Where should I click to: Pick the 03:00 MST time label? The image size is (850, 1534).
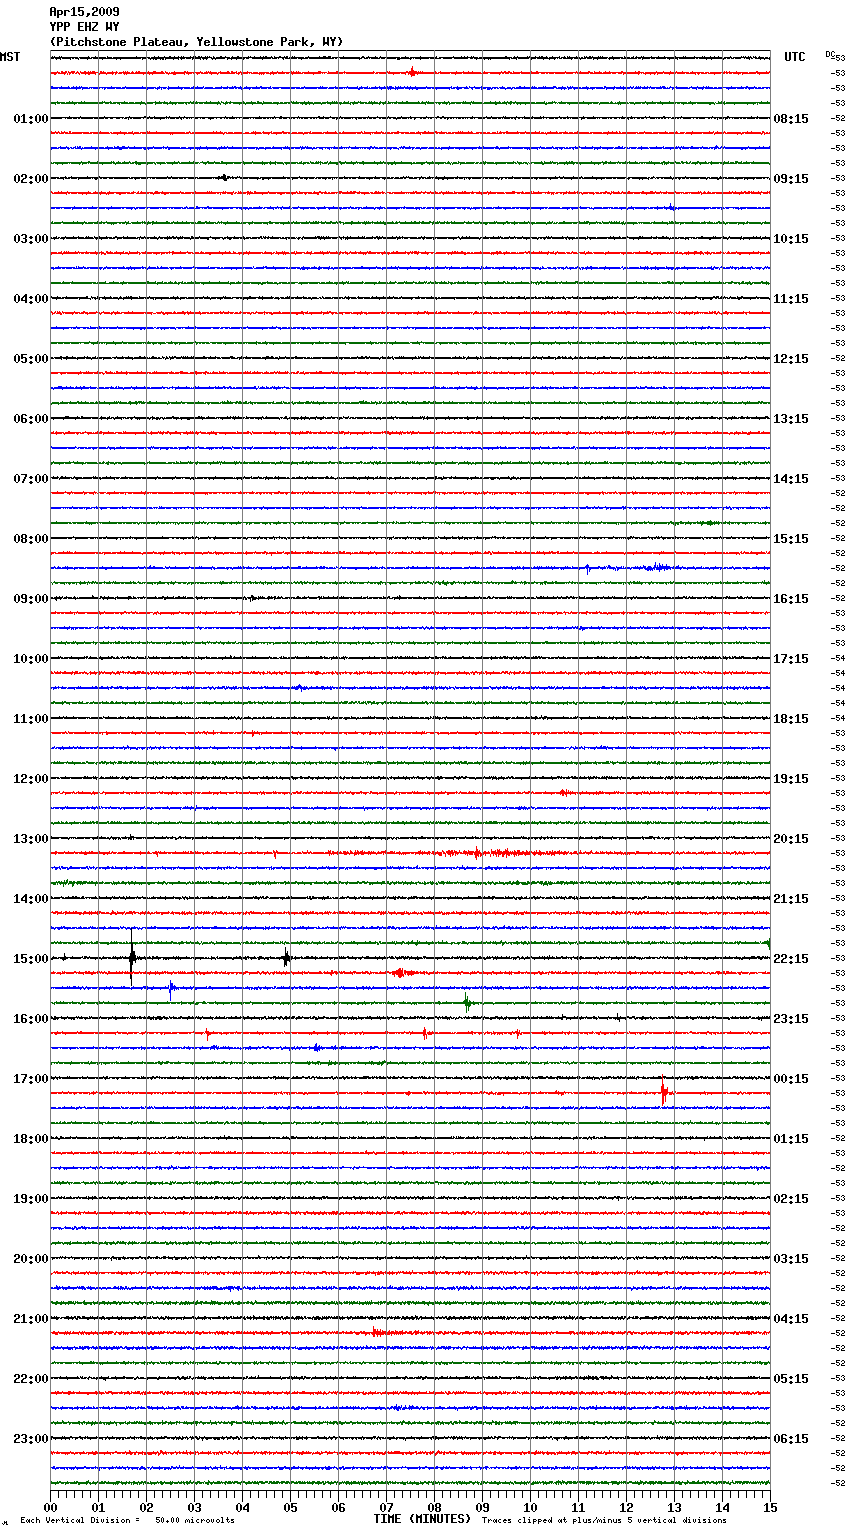click(30, 239)
